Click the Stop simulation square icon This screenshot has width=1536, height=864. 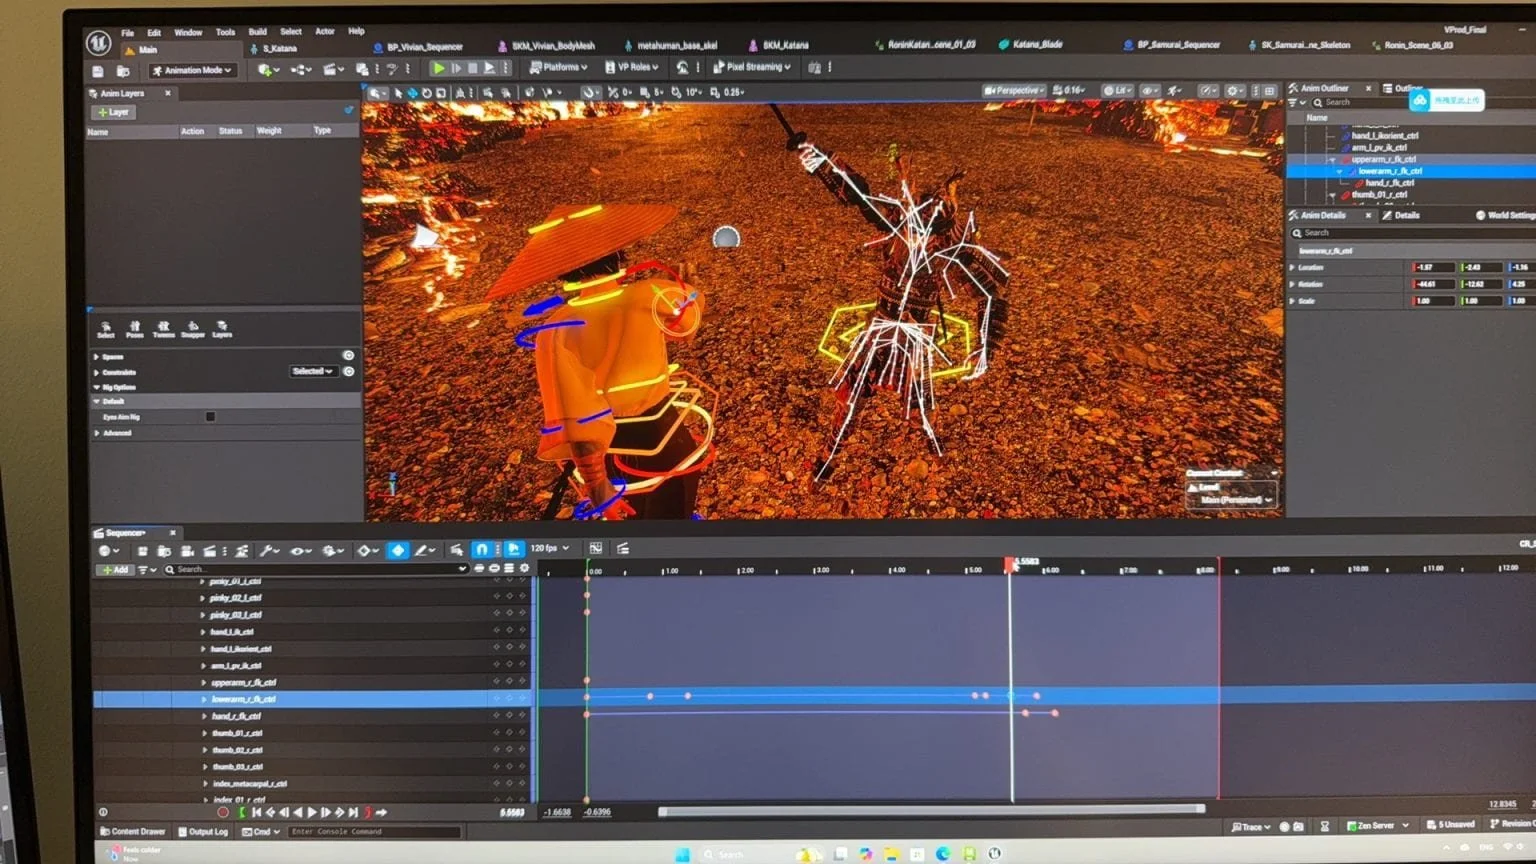473,68
